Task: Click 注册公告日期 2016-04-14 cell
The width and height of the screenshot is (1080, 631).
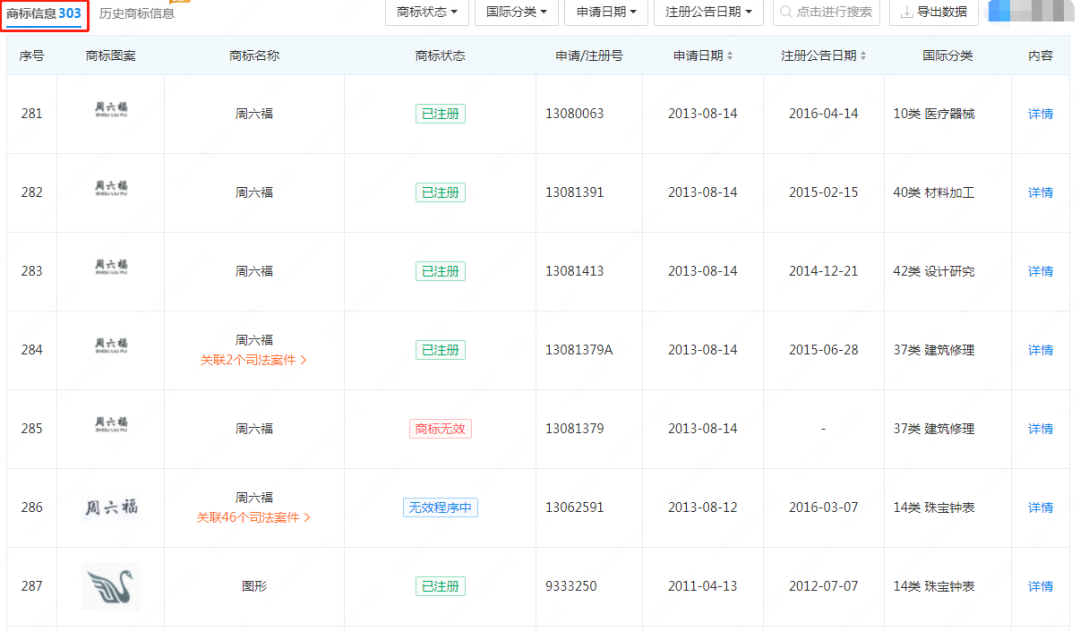Action: pyautogui.click(x=824, y=114)
